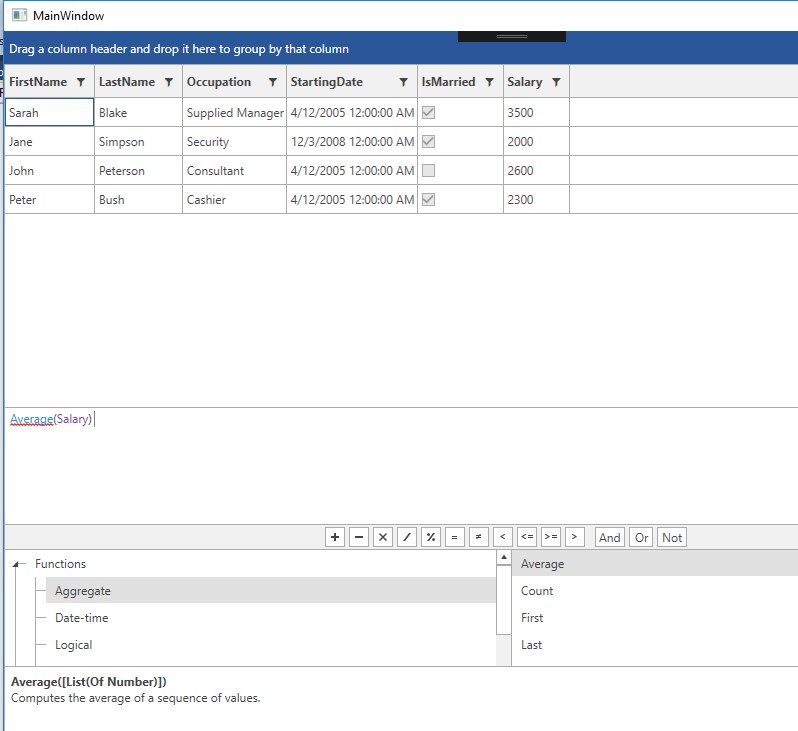Image resolution: width=798 pixels, height=731 pixels.
Task: Insert the divide operator
Action: (407, 537)
